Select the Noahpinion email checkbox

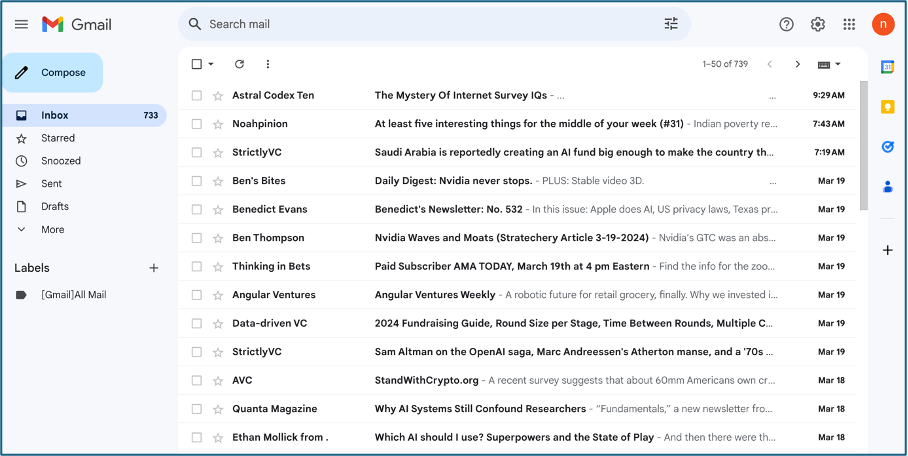(x=197, y=123)
